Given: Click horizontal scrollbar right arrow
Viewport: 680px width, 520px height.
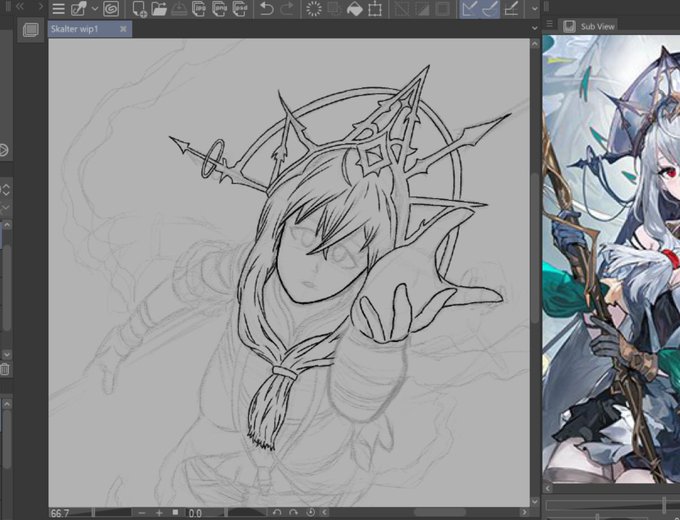Looking at the screenshot, I should [x=524, y=513].
